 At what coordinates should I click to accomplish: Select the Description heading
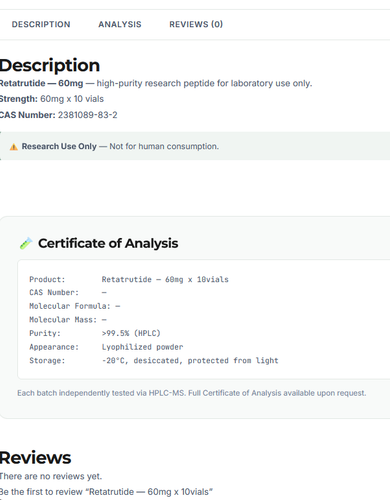coord(50,65)
